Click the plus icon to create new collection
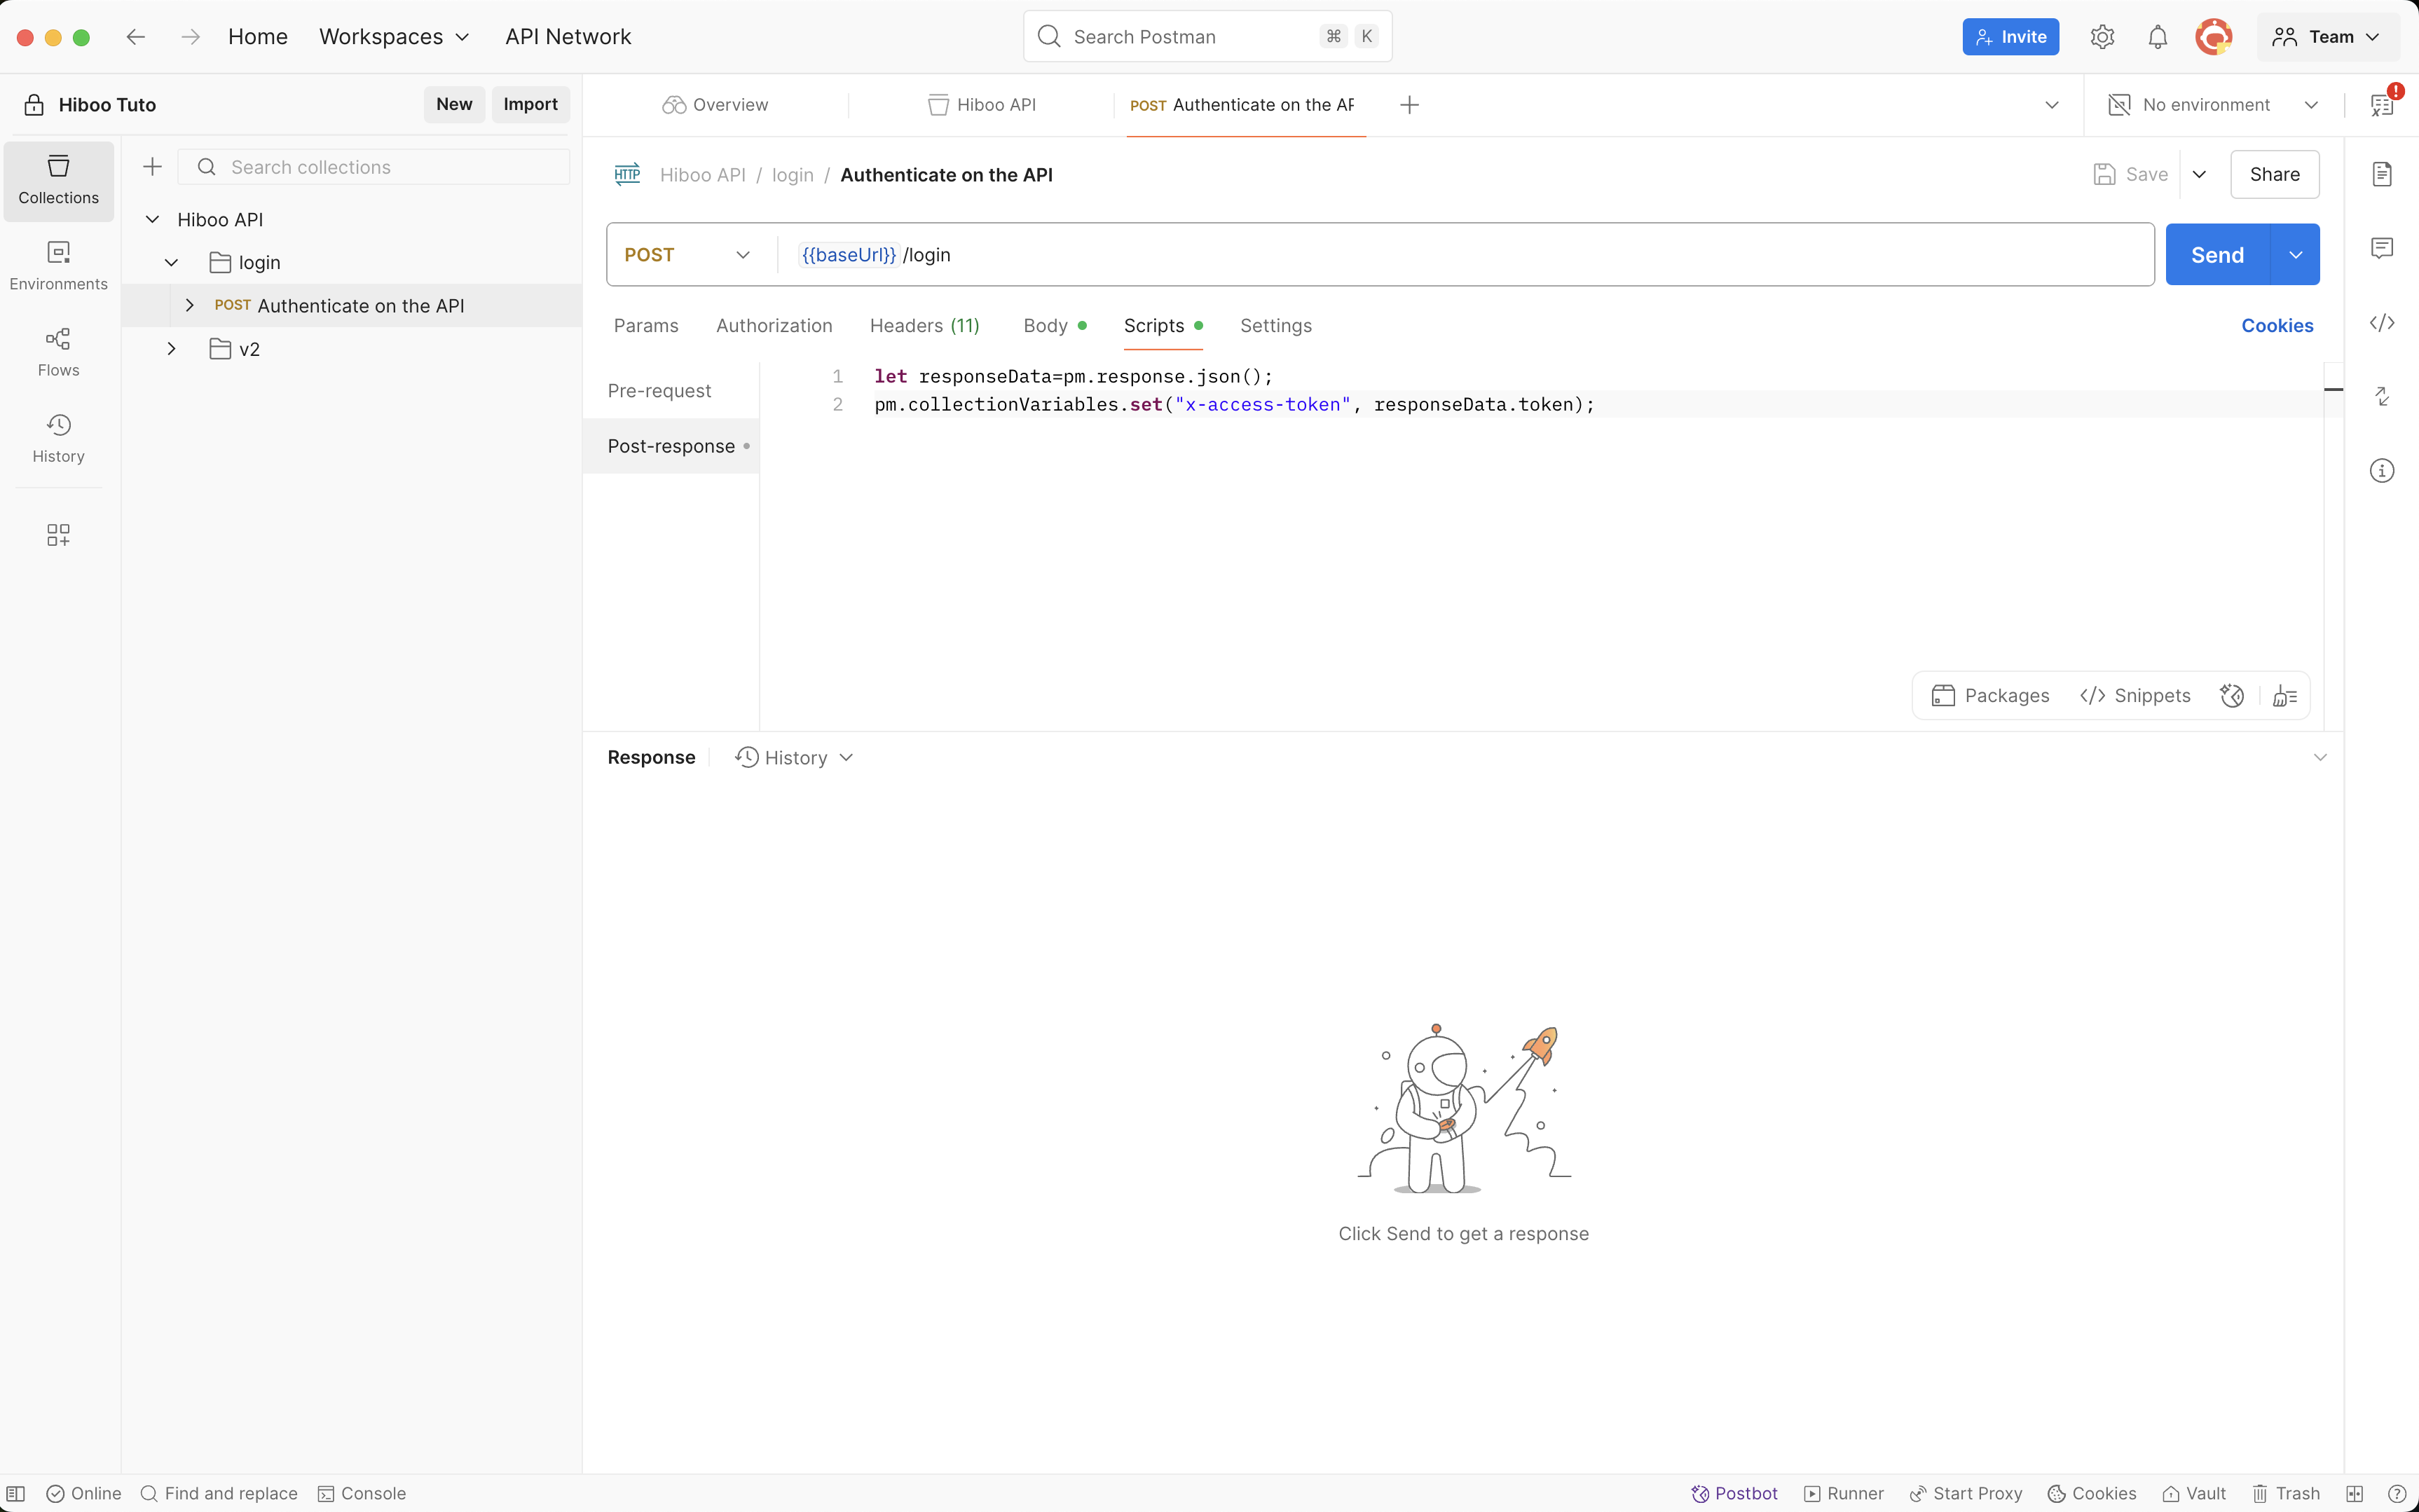The image size is (2419, 1512). point(152,167)
